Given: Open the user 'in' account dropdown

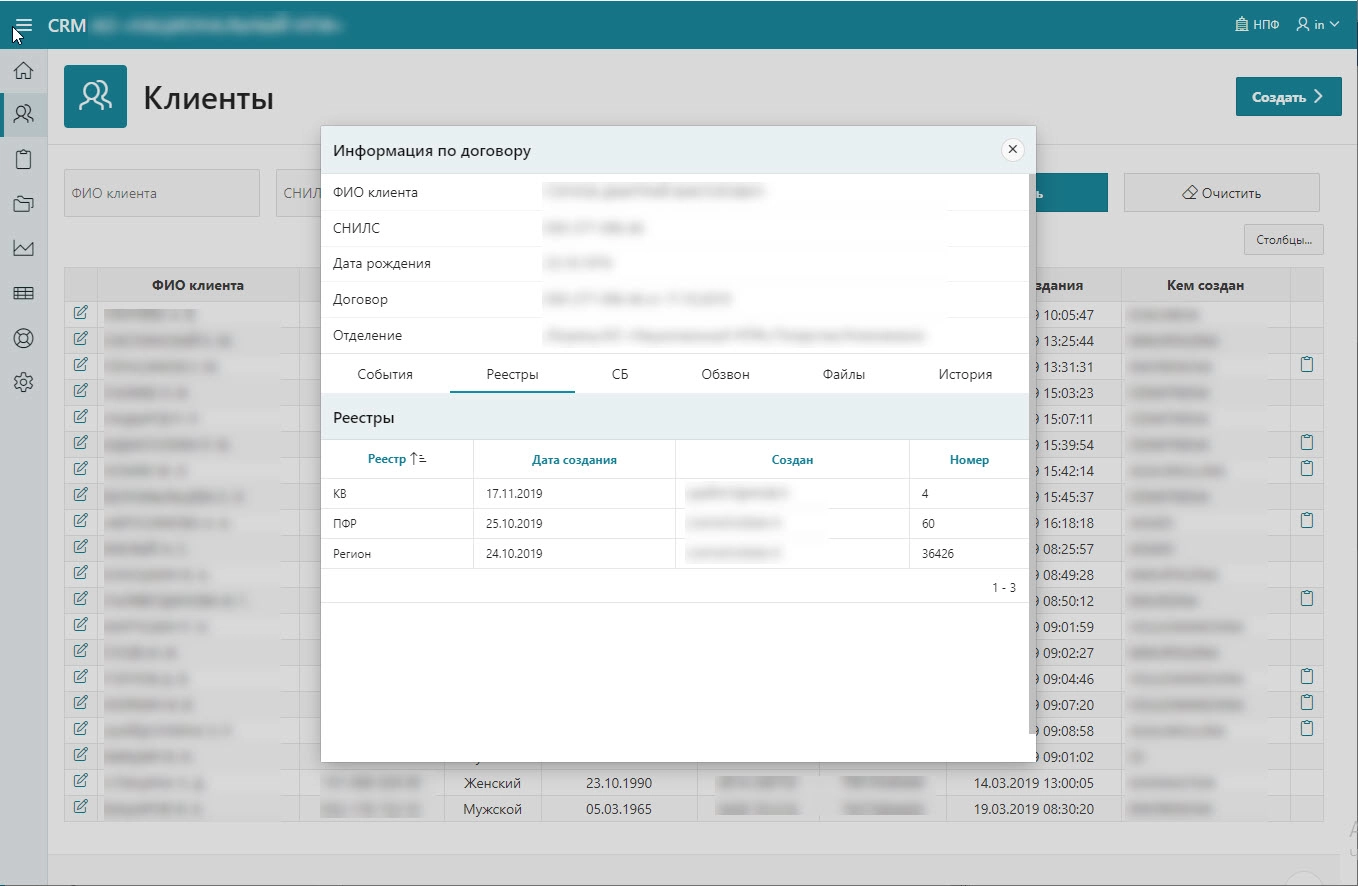Looking at the screenshot, I should pos(1317,25).
